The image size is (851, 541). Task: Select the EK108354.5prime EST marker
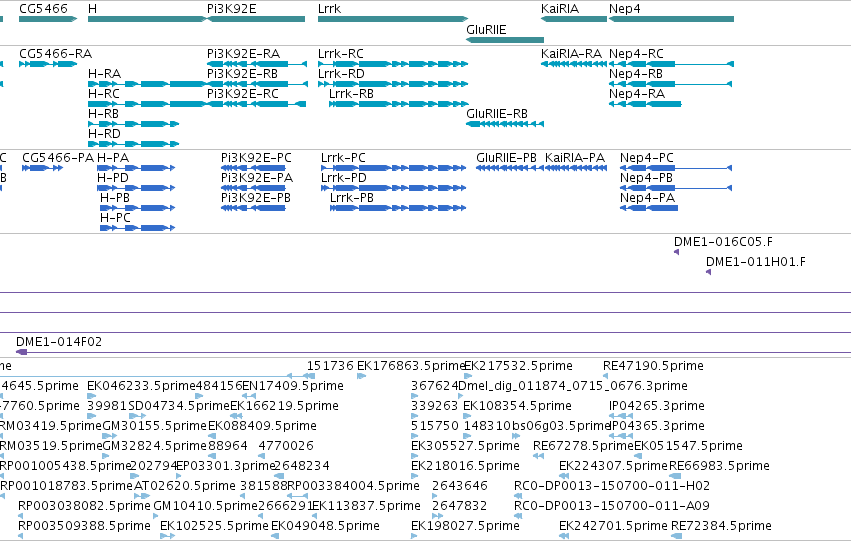click(467, 416)
